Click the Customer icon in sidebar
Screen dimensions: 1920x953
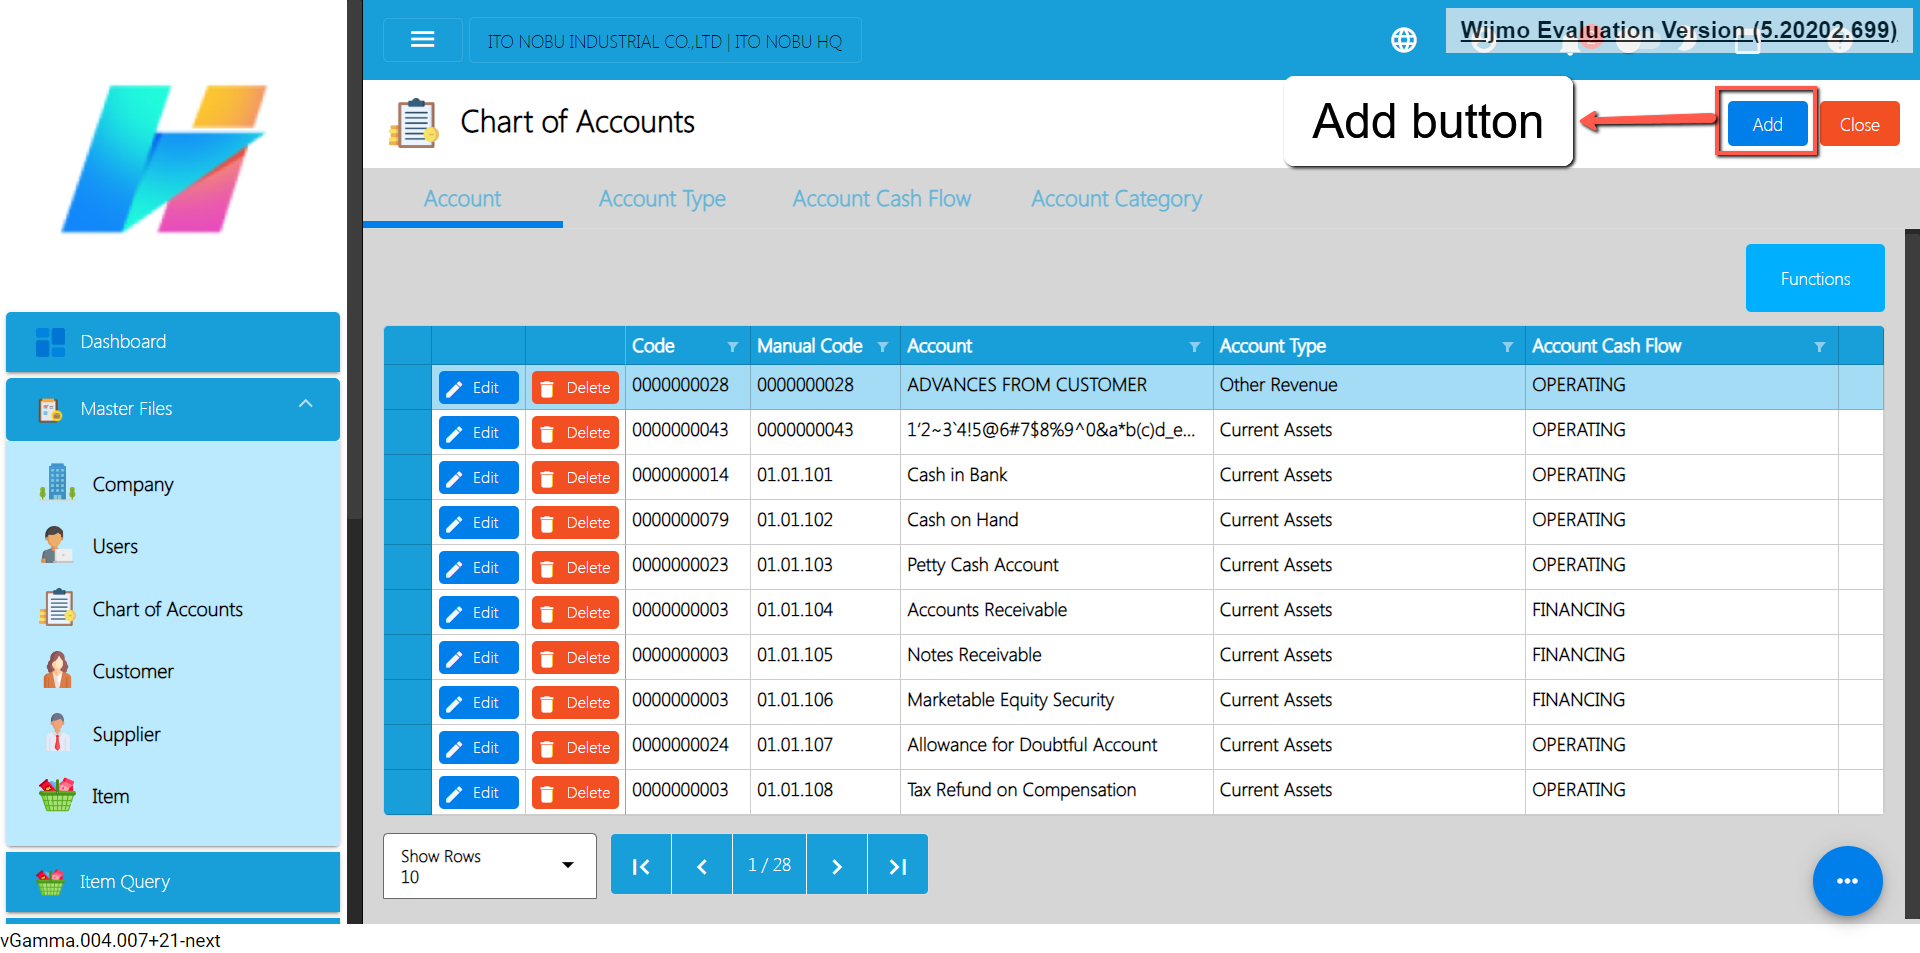coord(57,671)
